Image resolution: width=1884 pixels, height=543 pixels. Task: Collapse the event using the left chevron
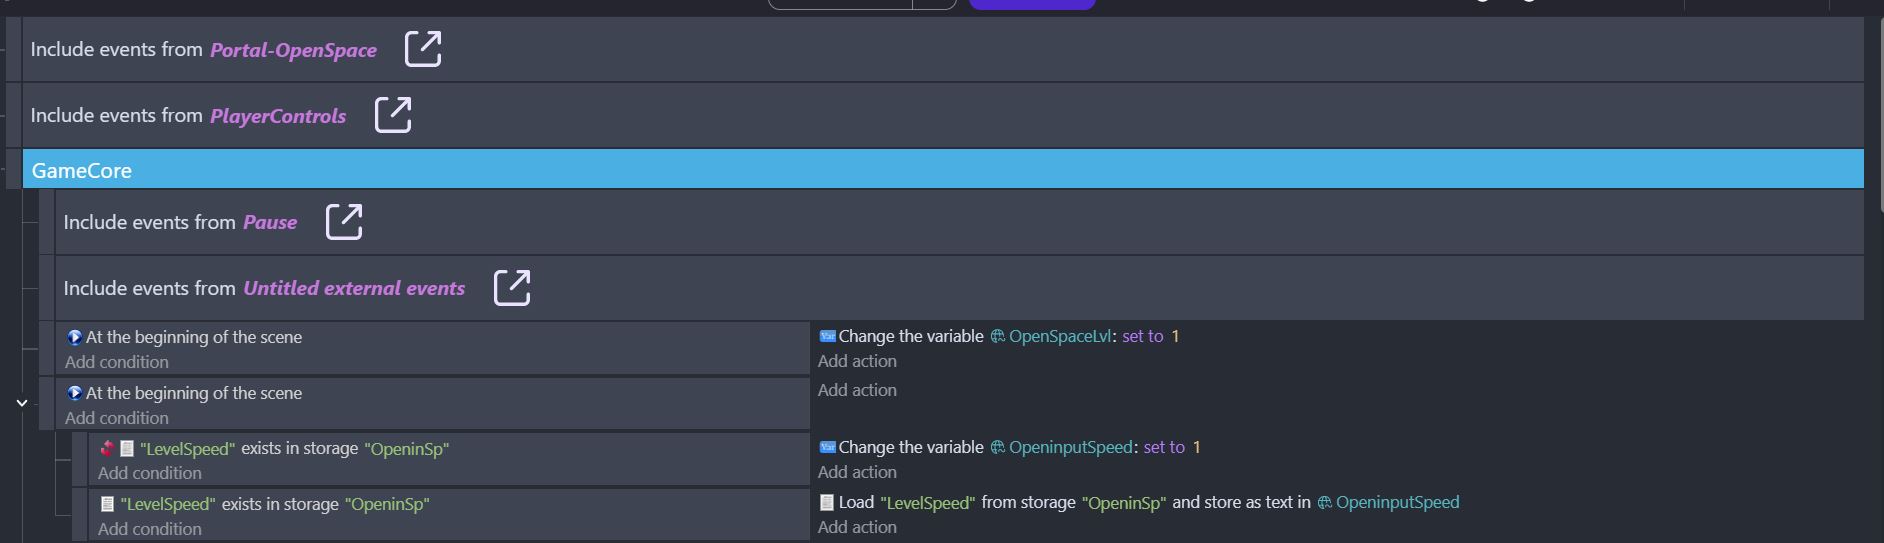coord(21,403)
